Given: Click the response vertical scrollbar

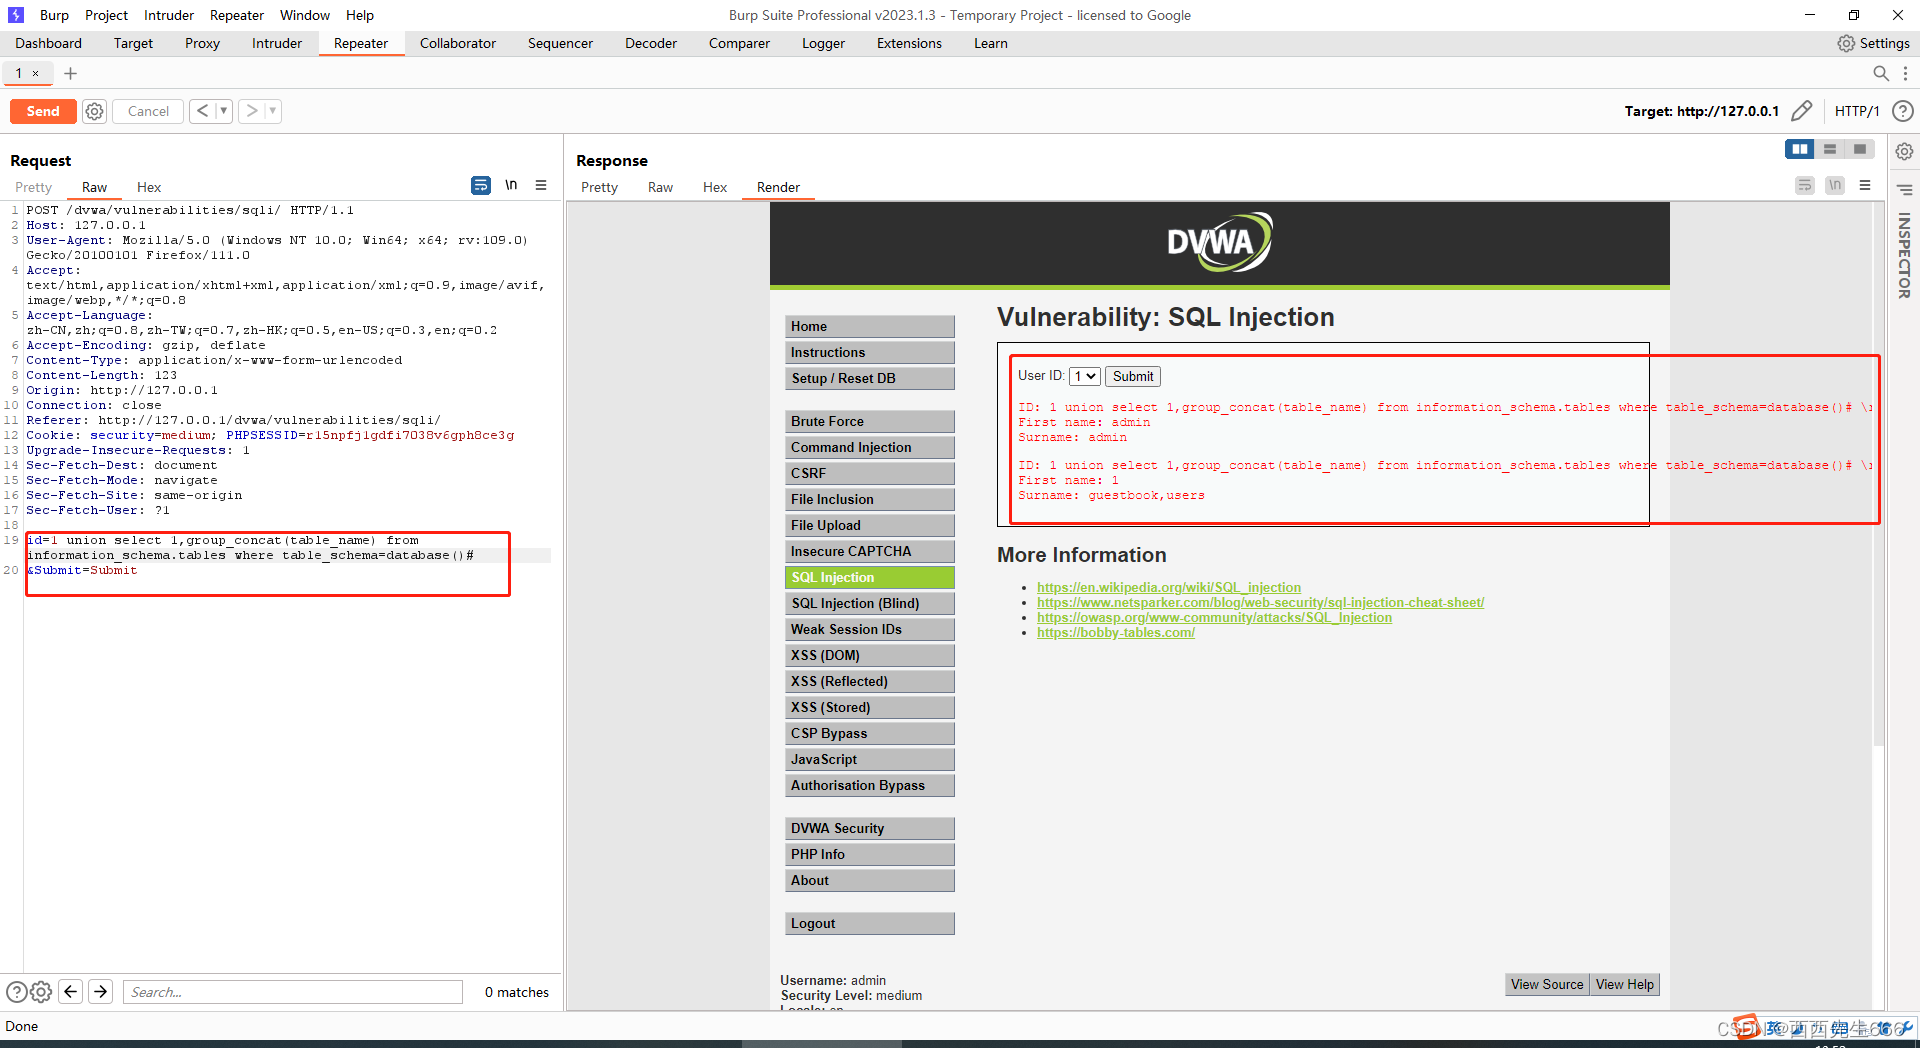Looking at the screenshot, I should [1878, 475].
